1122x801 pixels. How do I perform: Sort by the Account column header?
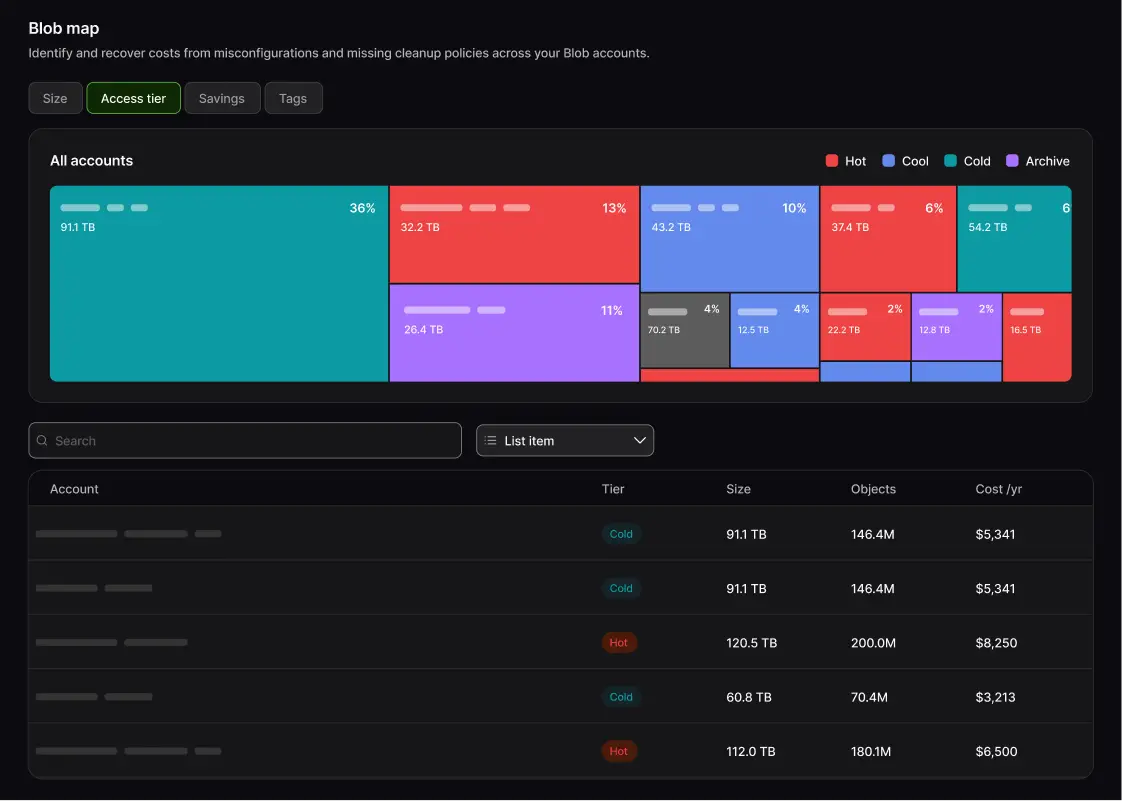[74, 489]
